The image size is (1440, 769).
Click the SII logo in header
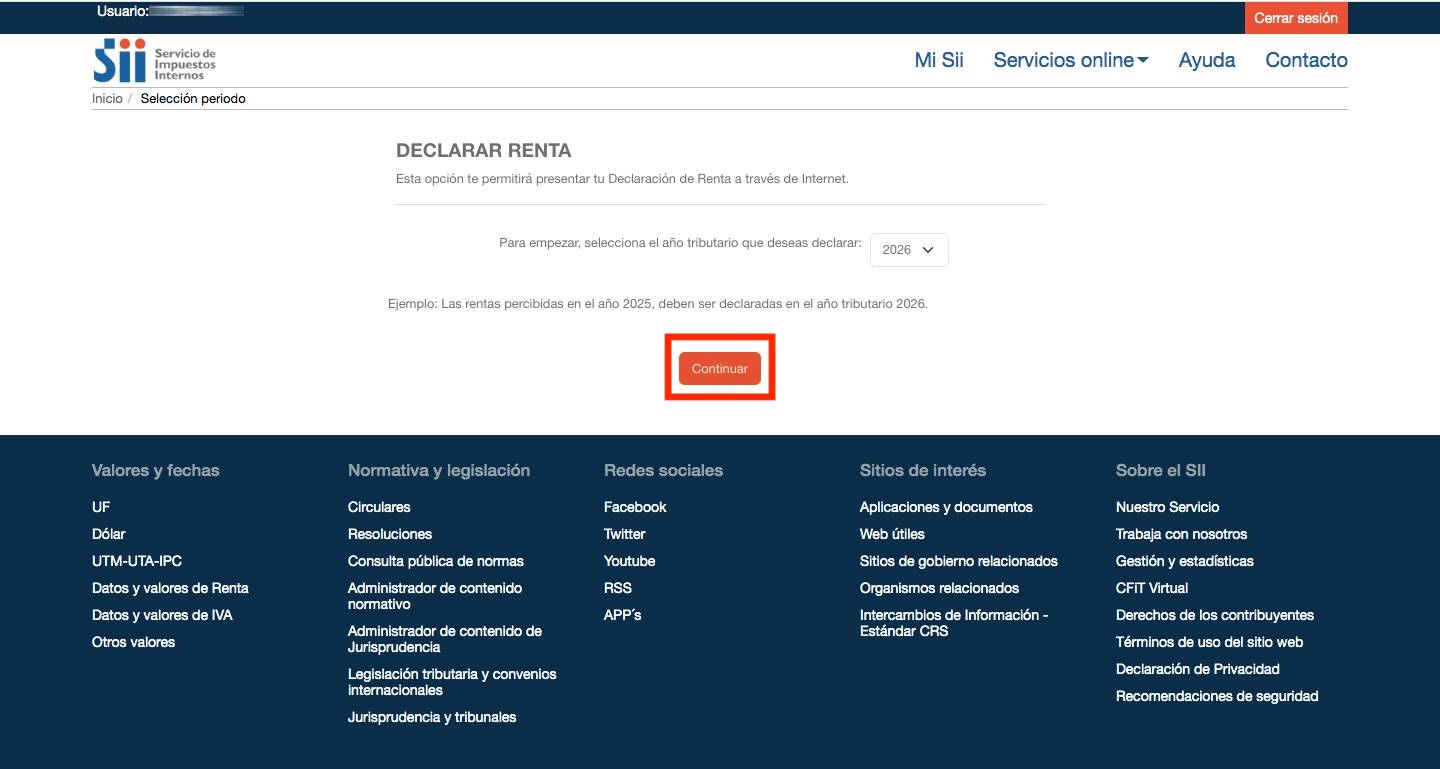pyautogui.click(x=154, y=60)
